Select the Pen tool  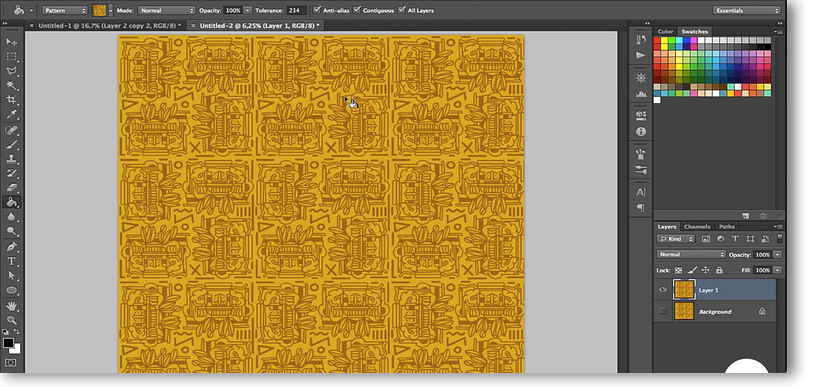(x=11, y=246)
